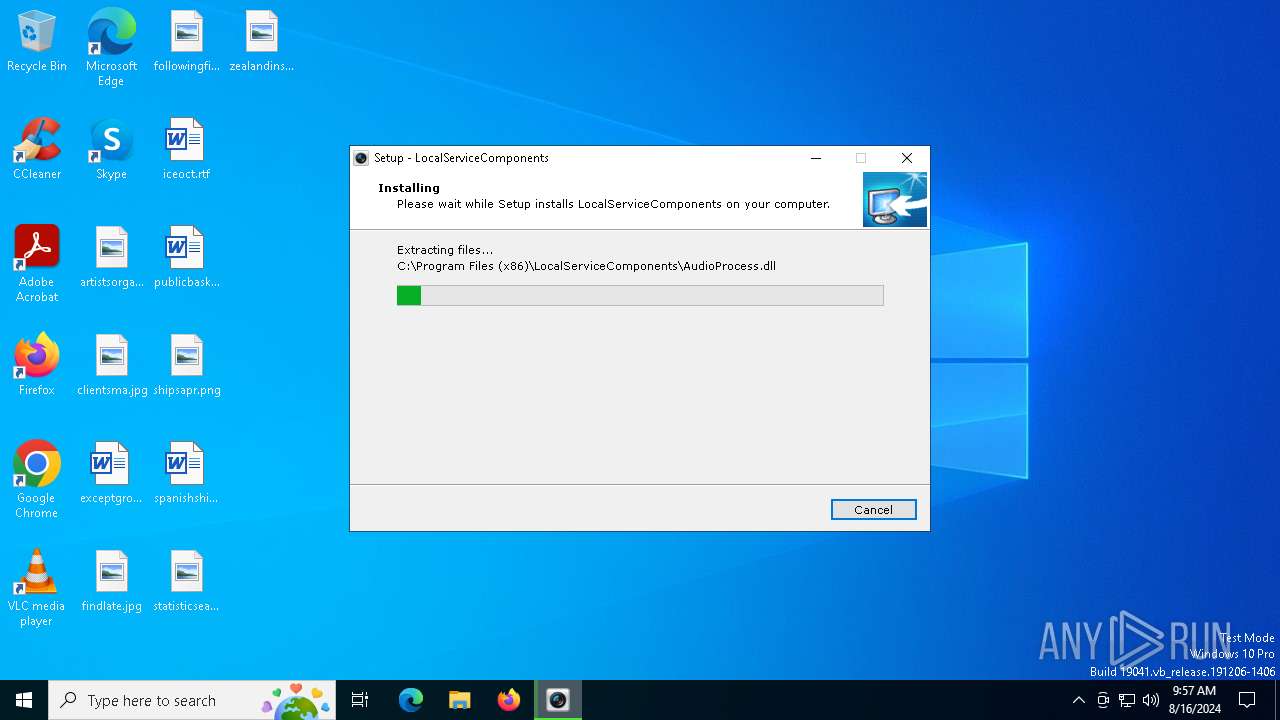Click the Setup app taskbar button
1280x720 pixels.
coord(558,700)
